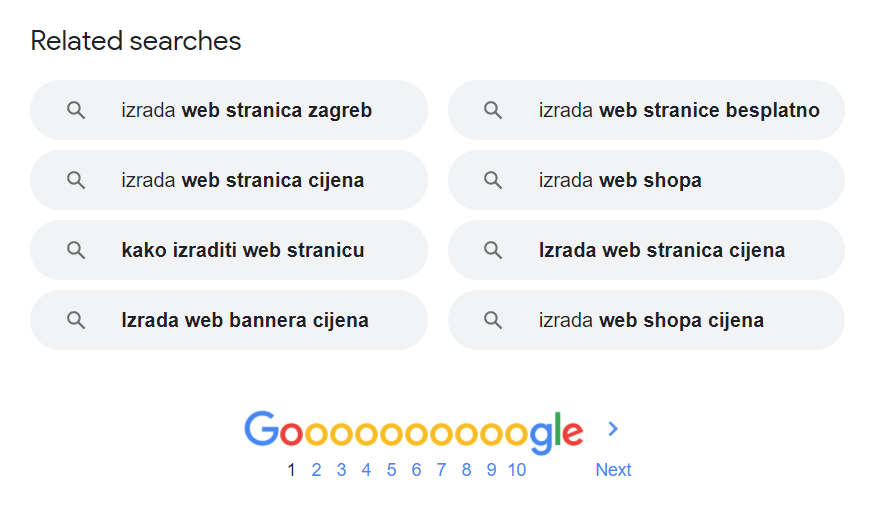
Task: Click search icon beside "izrada web shopa cijena"
Action: click(493, 320)
